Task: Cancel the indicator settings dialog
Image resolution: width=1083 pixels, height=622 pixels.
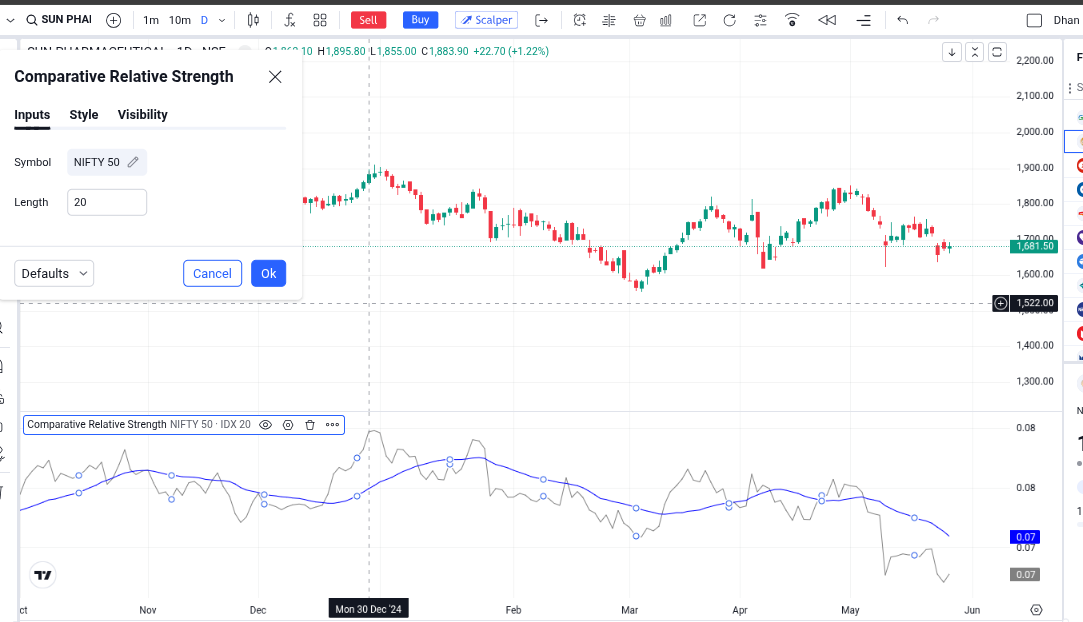Action: pos(212,273)
